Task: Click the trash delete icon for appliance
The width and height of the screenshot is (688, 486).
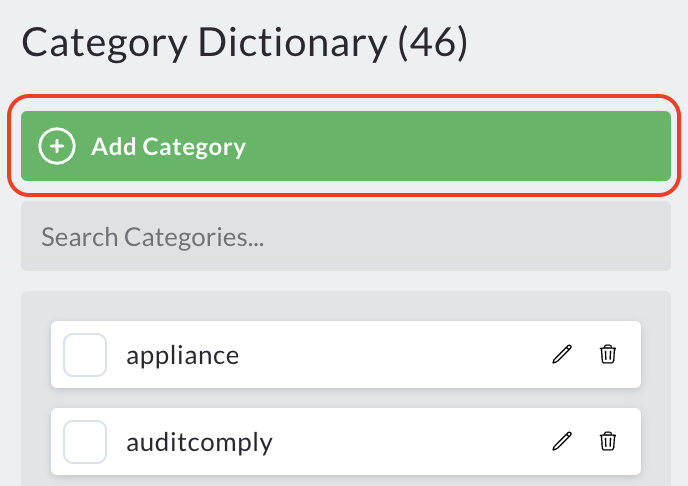Action: [608, 354]
